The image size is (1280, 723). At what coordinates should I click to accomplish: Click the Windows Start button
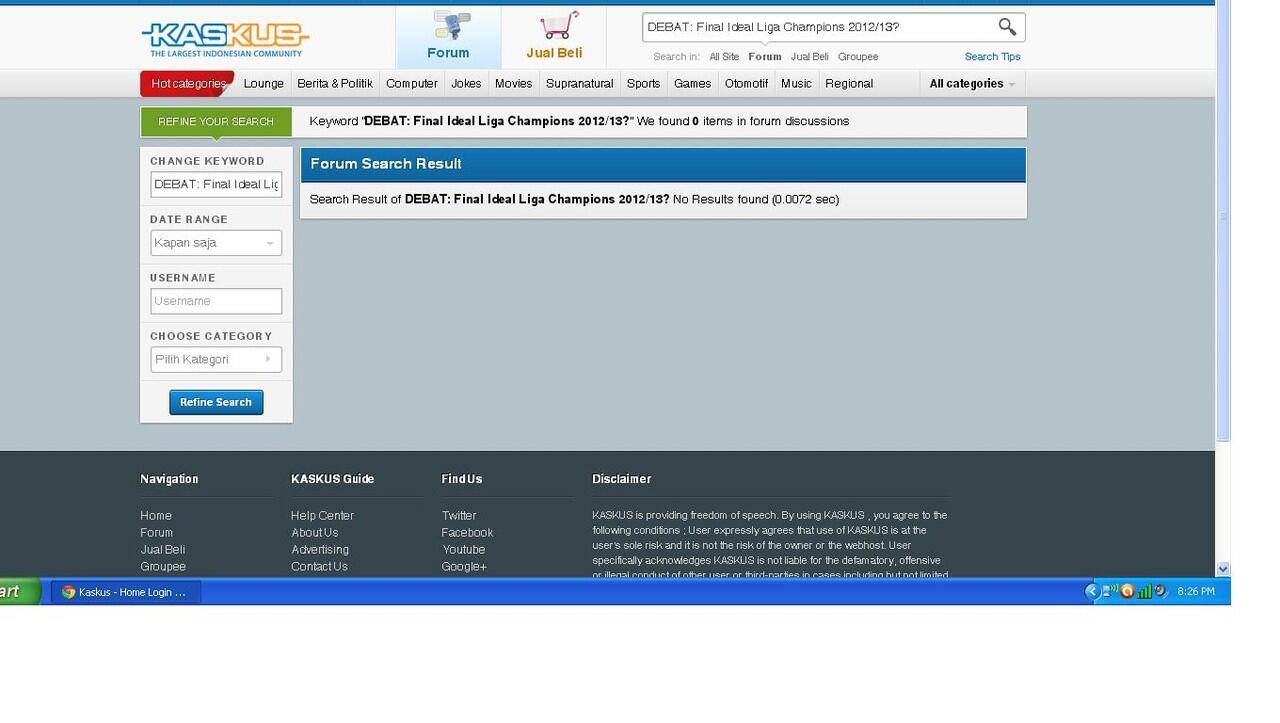coord(19,591)
